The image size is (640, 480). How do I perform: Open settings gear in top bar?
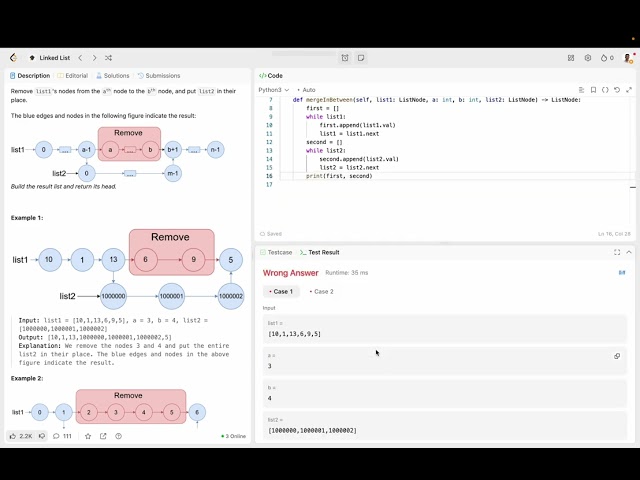588,58
